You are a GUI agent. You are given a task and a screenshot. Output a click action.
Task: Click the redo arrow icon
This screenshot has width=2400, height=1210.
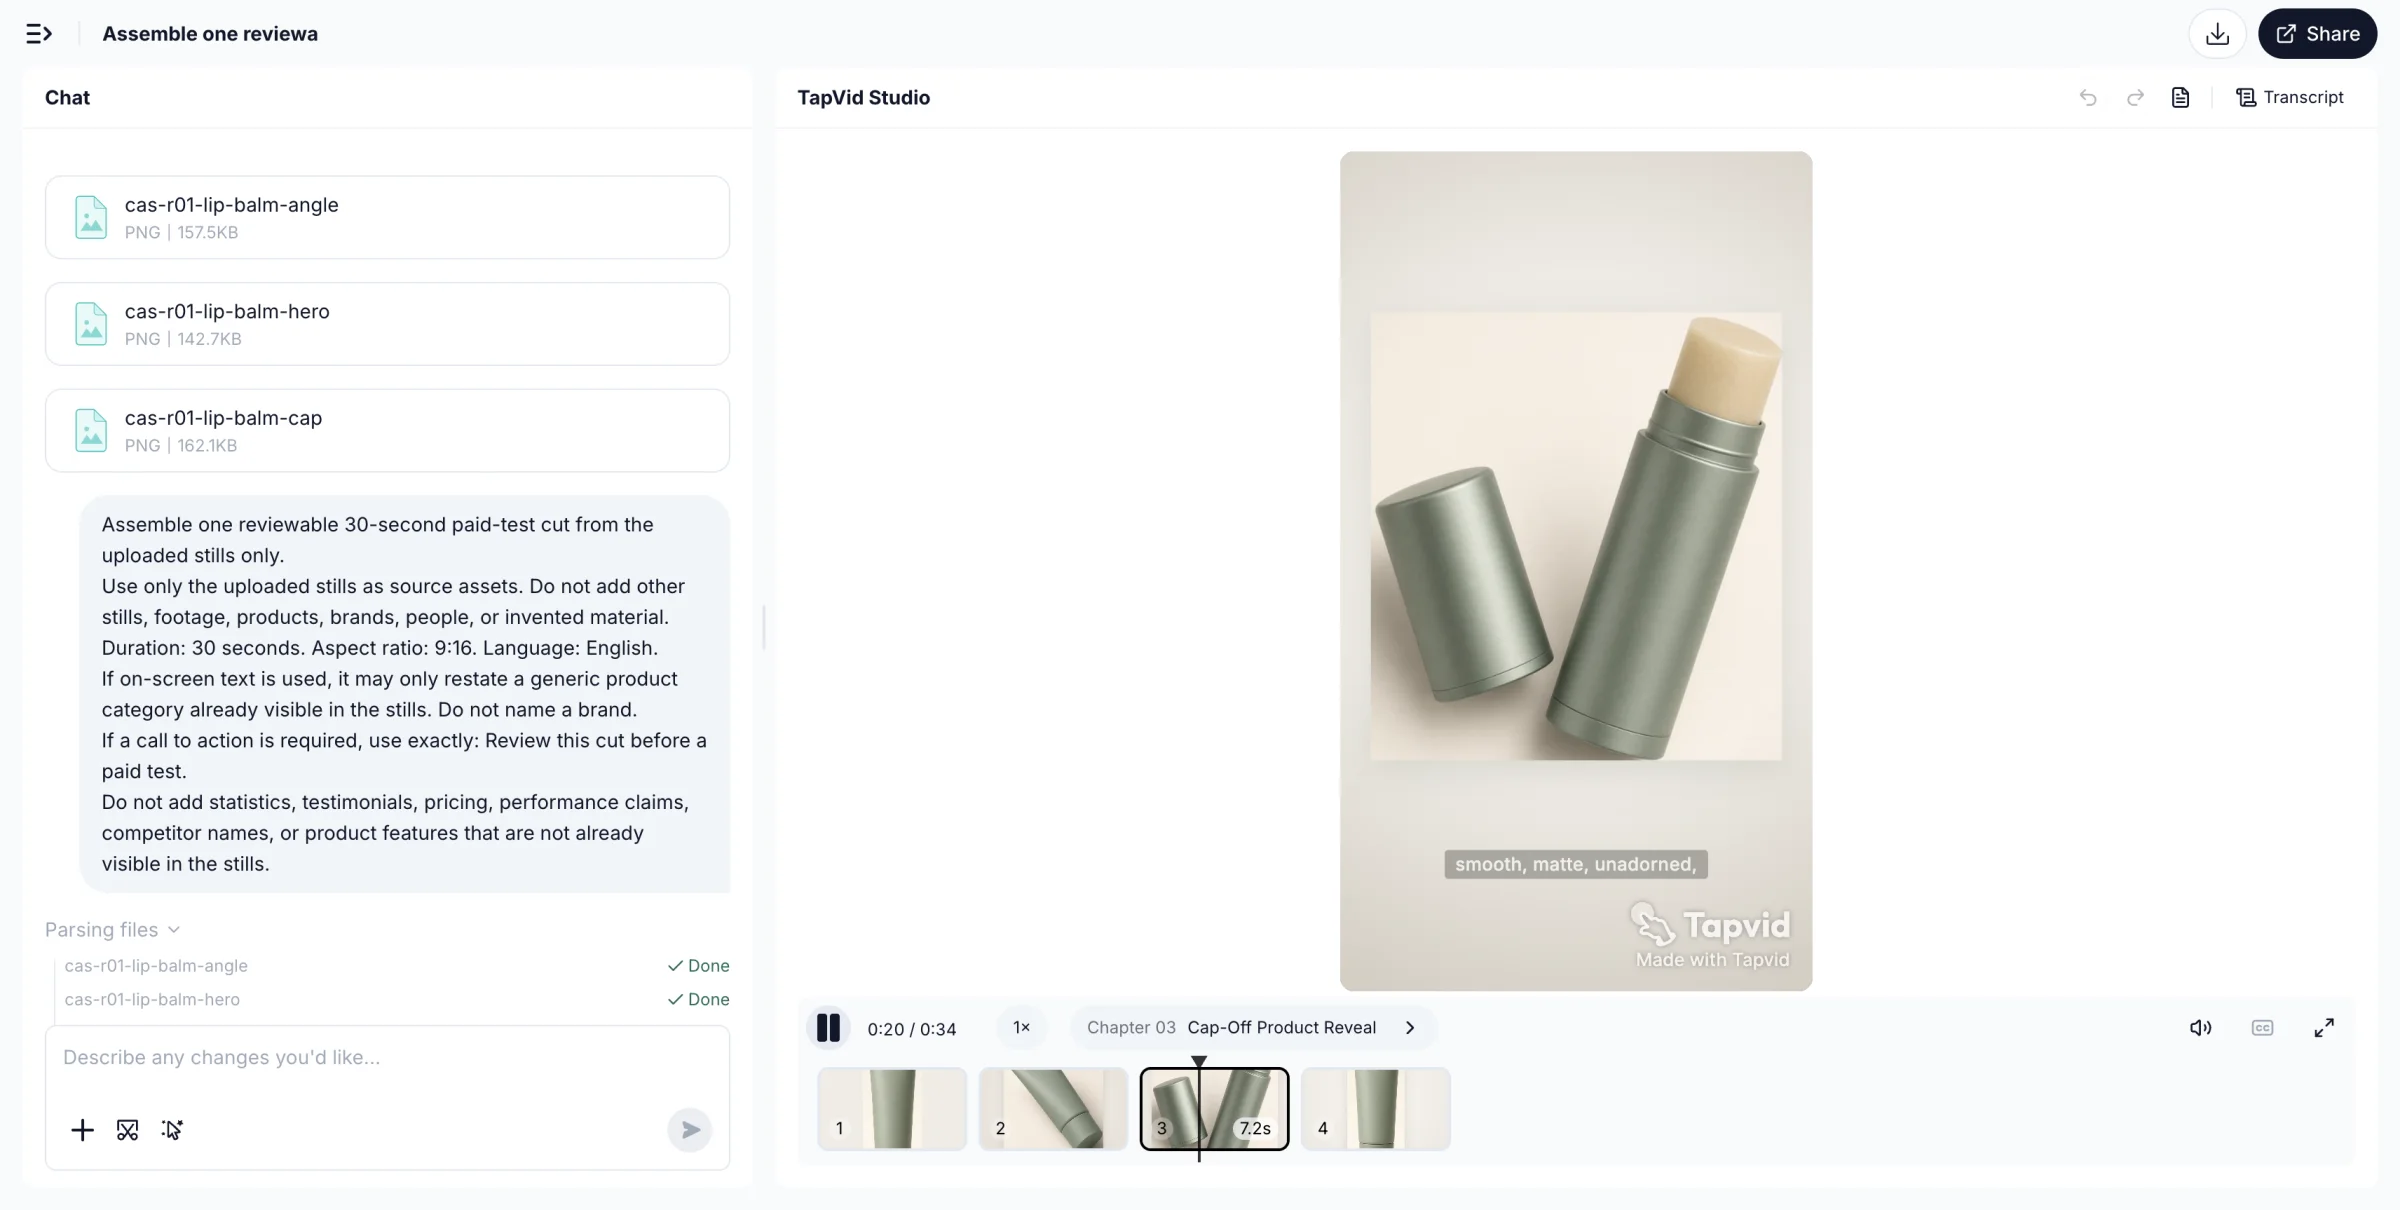[2135, 97]
